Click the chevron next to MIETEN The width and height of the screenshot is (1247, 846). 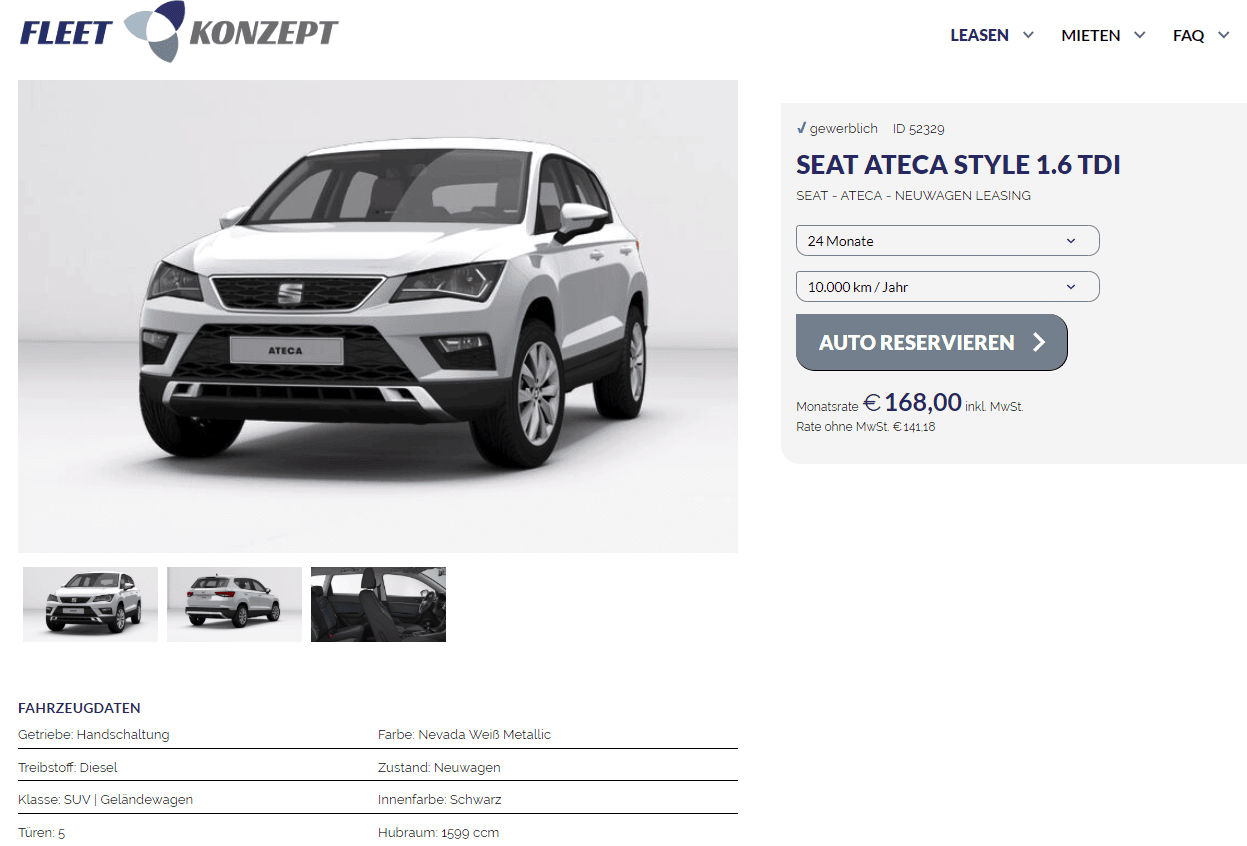point(1139,35)
